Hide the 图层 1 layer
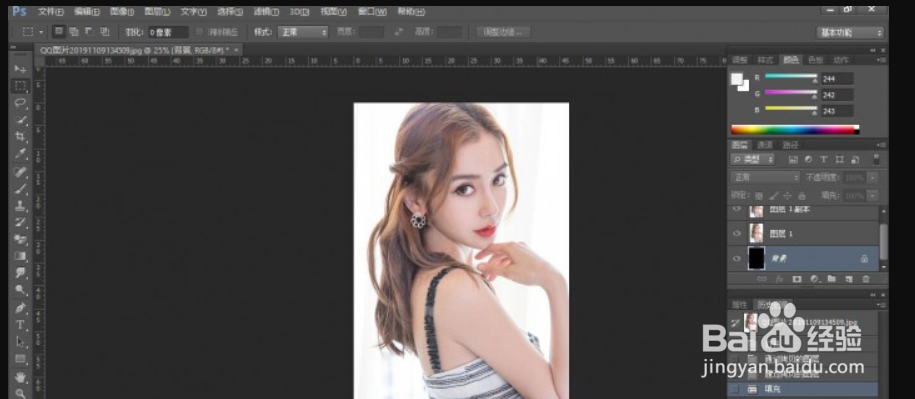The width and height of the screenshot is (915, 399). (736, 233)
